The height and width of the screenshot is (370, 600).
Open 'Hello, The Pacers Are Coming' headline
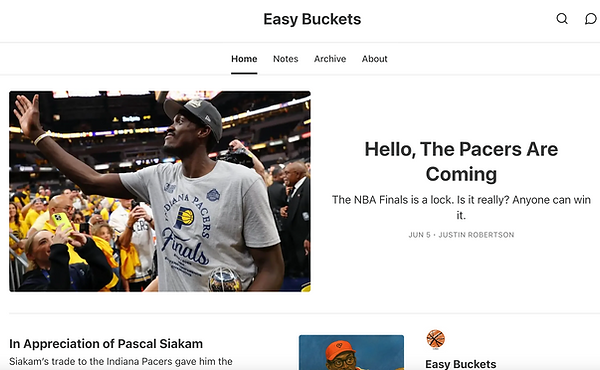[461, 161]
